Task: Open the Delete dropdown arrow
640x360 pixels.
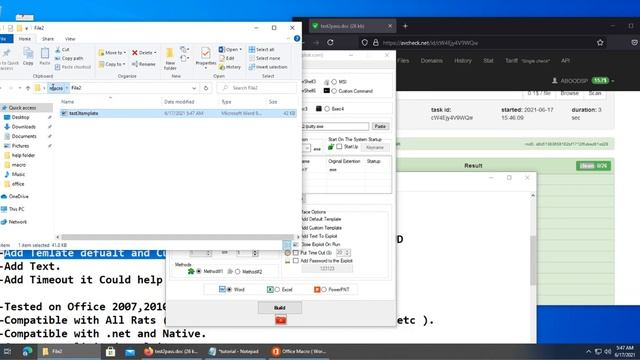Action: coord(155,53)
